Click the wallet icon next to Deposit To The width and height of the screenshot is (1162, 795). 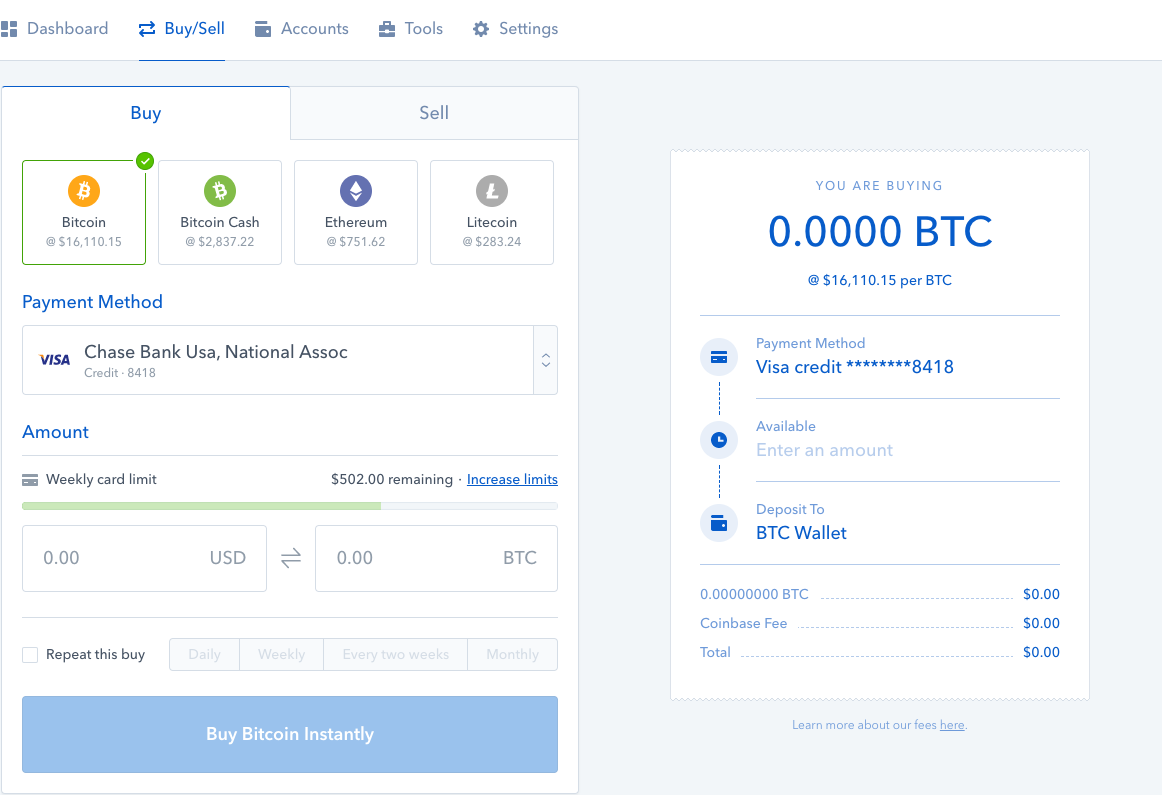click(719, 523)
